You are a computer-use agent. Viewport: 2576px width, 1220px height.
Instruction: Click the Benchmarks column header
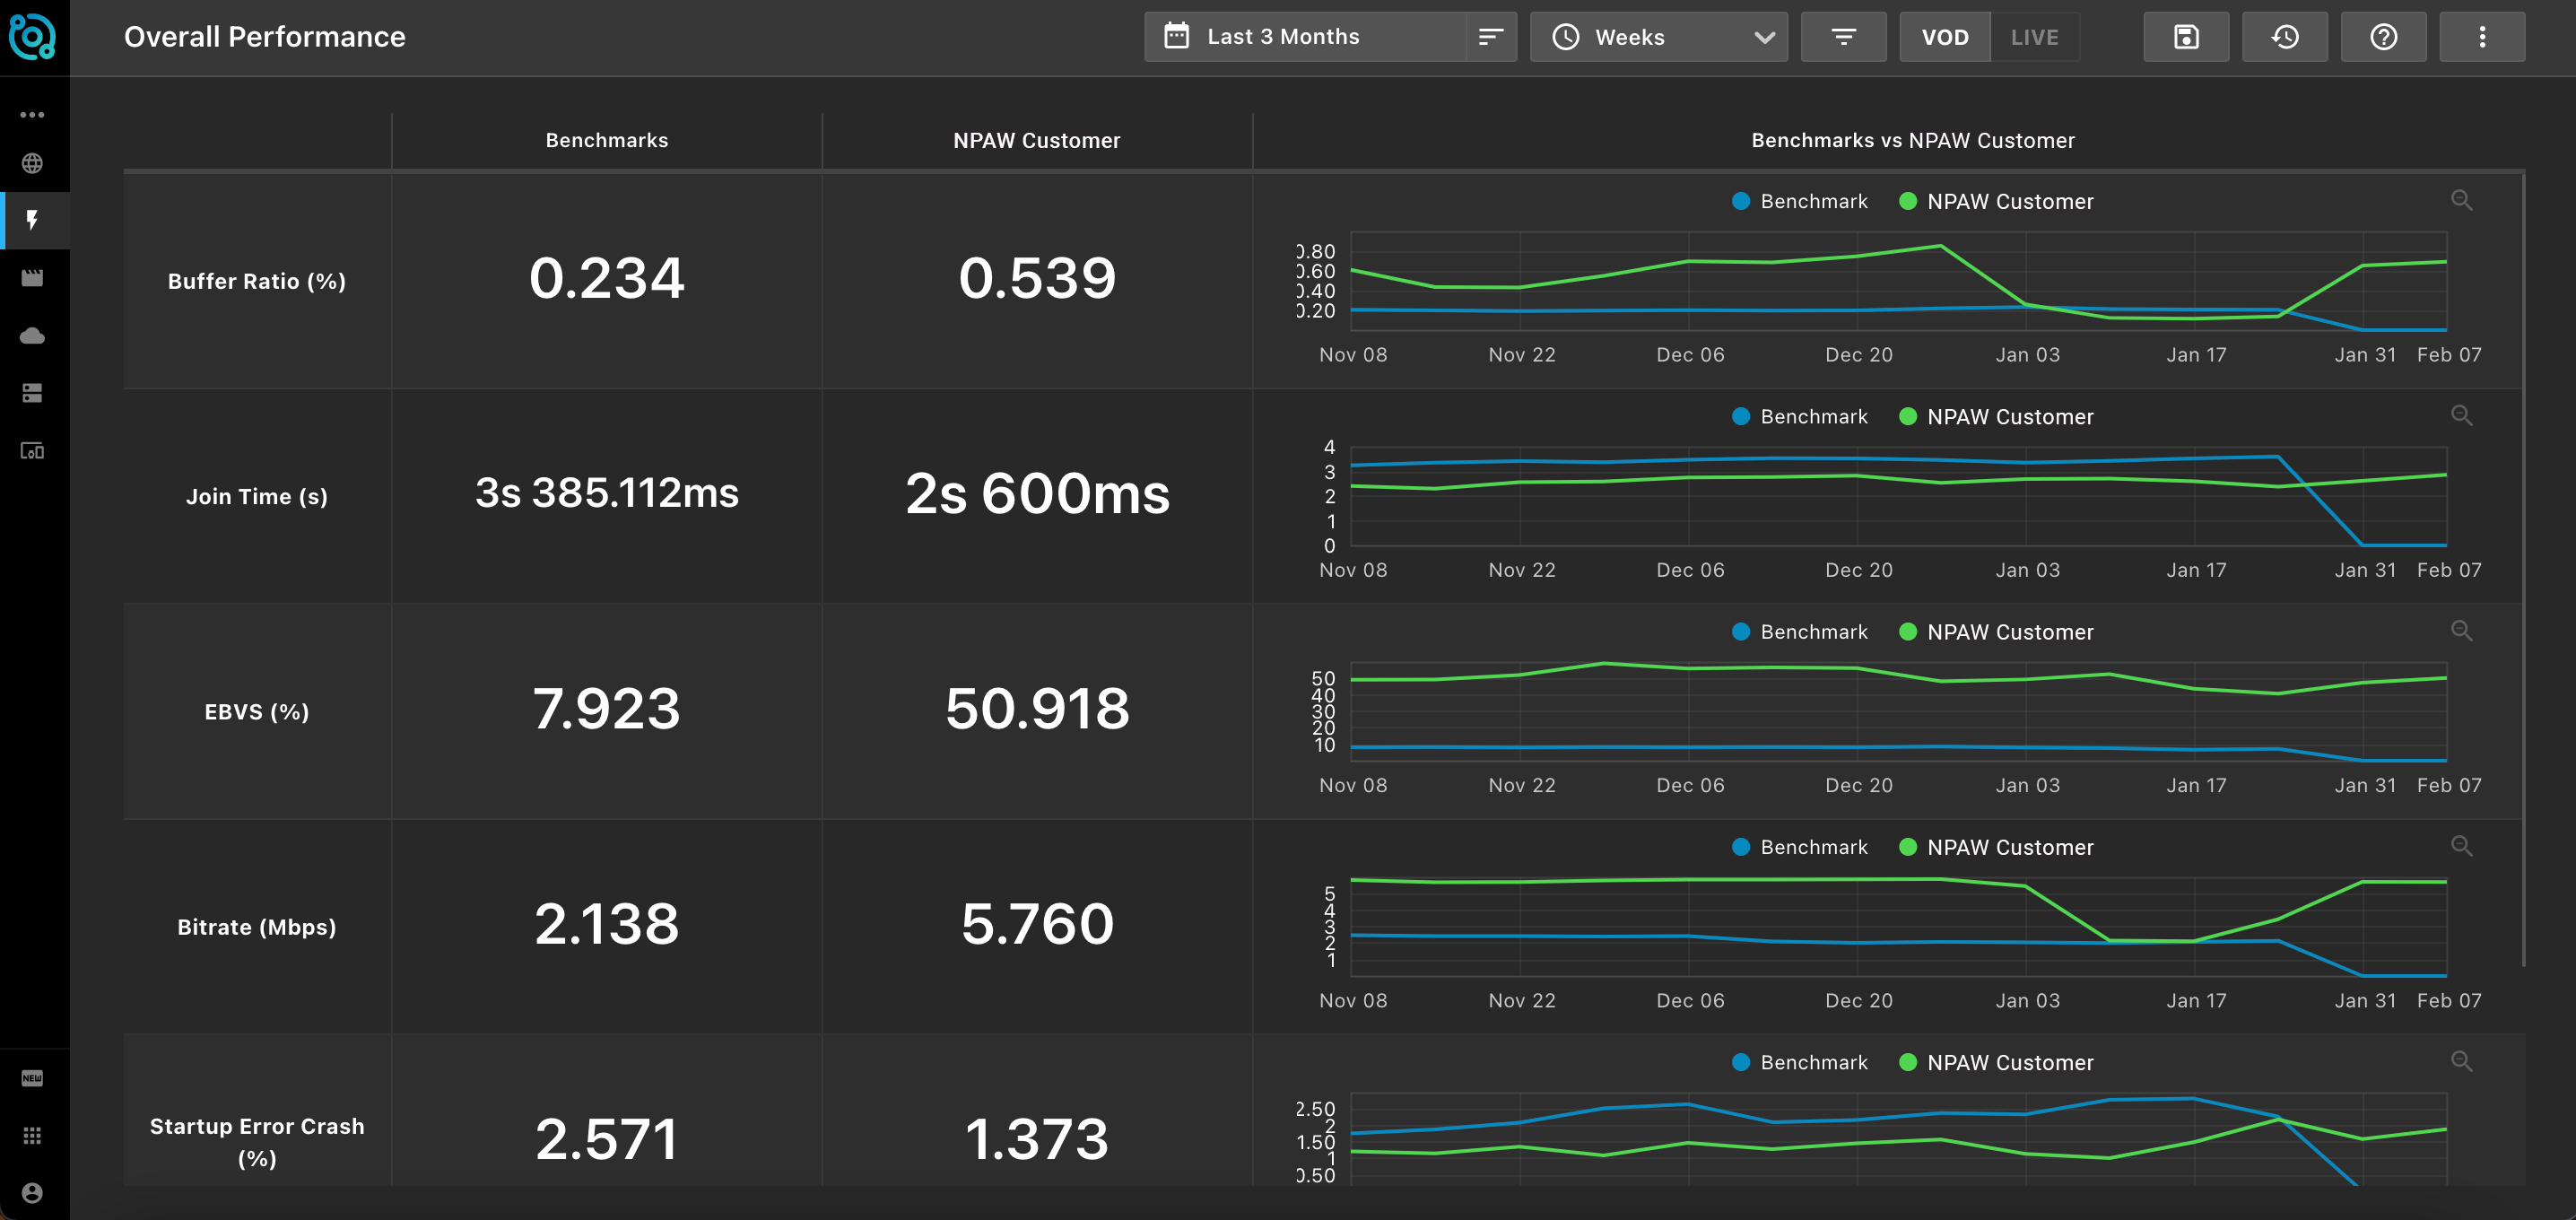(607, 140)
